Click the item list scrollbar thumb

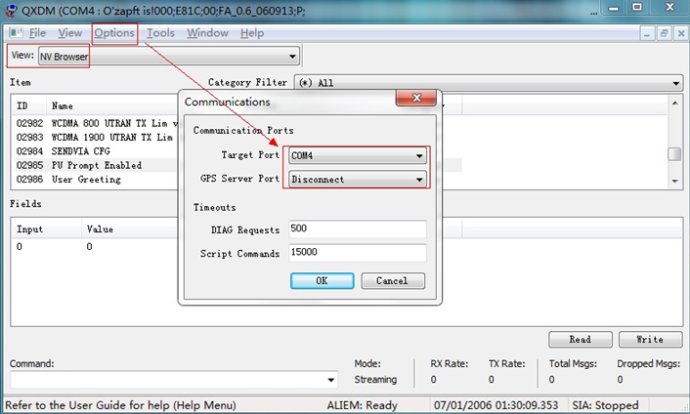674,154
